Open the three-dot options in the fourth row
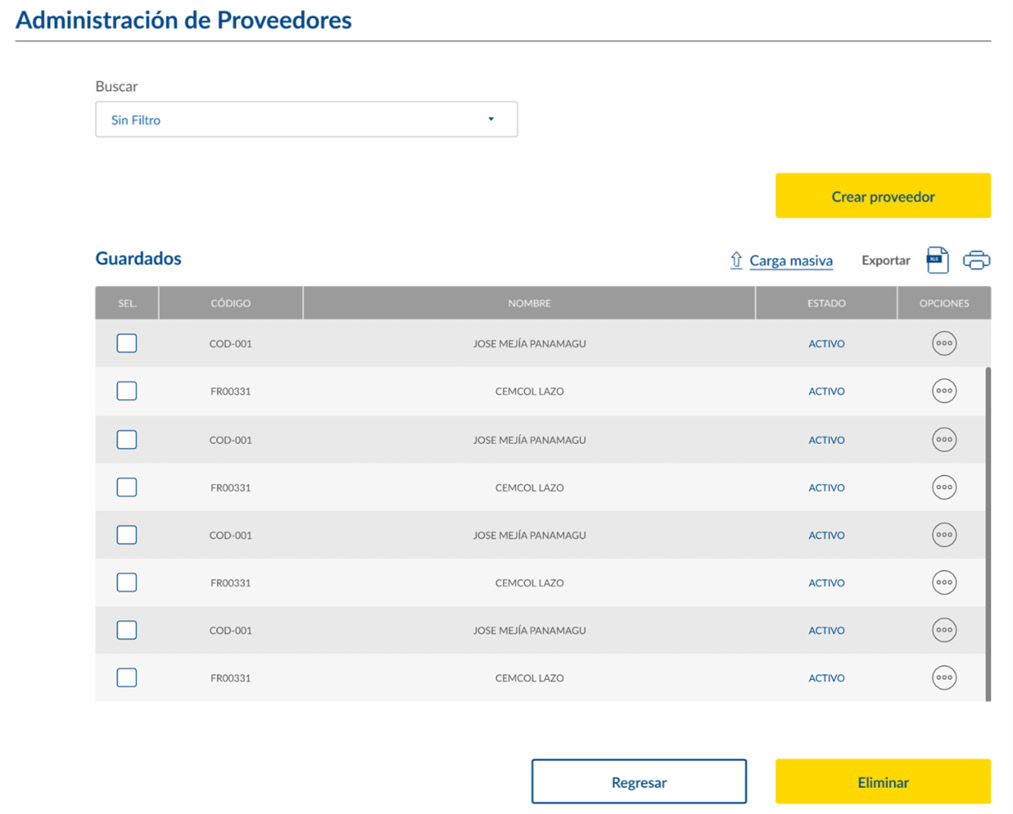Screen dimensions: 1013x814 point(944,488)
